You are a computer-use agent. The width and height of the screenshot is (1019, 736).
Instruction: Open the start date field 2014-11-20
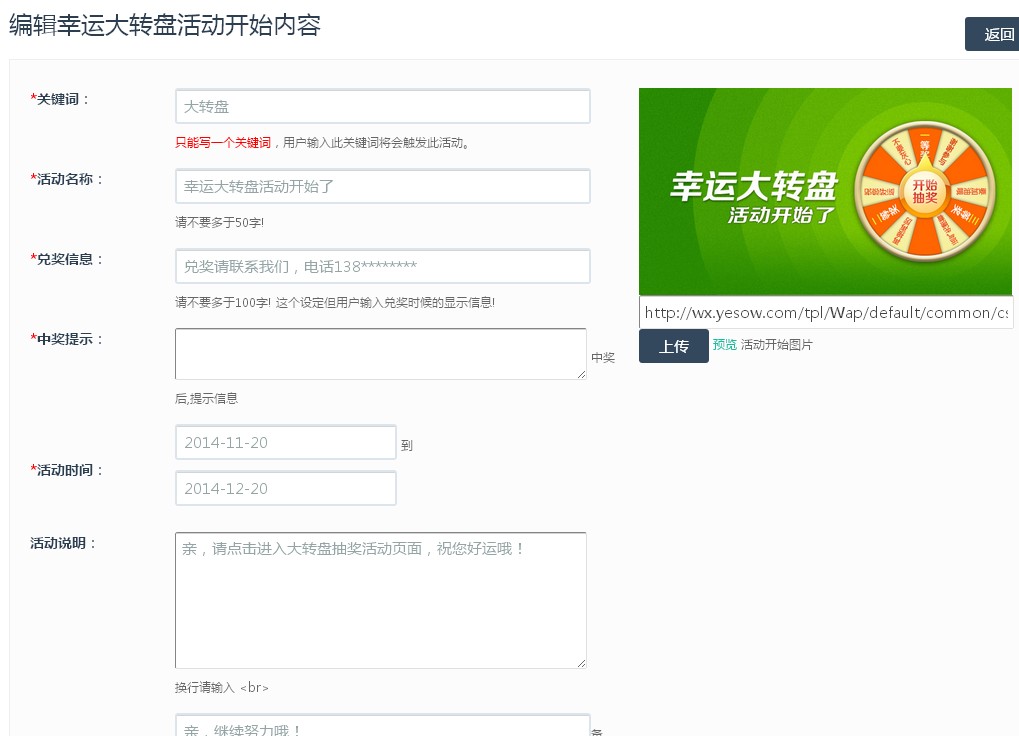coord(285,442)
